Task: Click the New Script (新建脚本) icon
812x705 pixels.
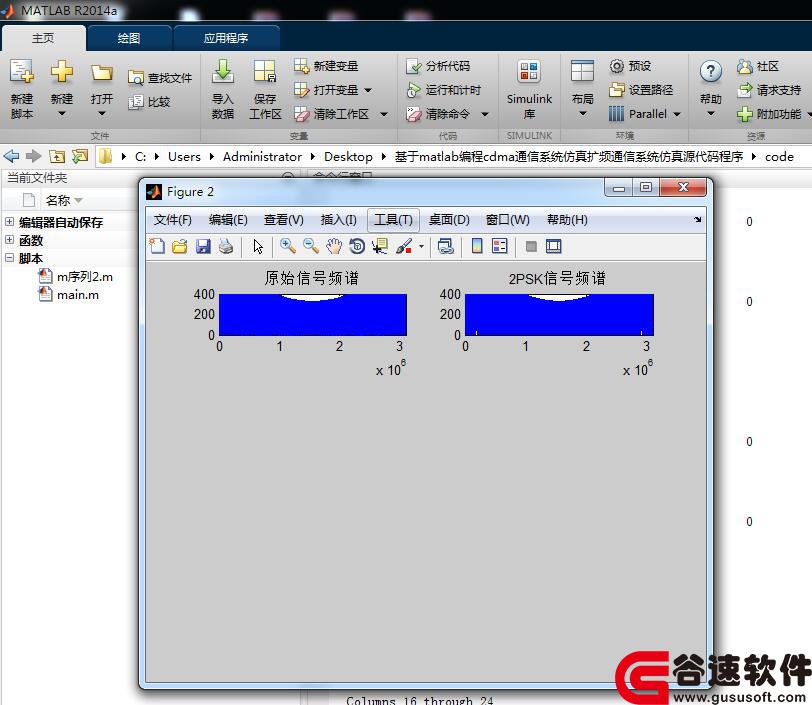Action: [x=22, y=71]
